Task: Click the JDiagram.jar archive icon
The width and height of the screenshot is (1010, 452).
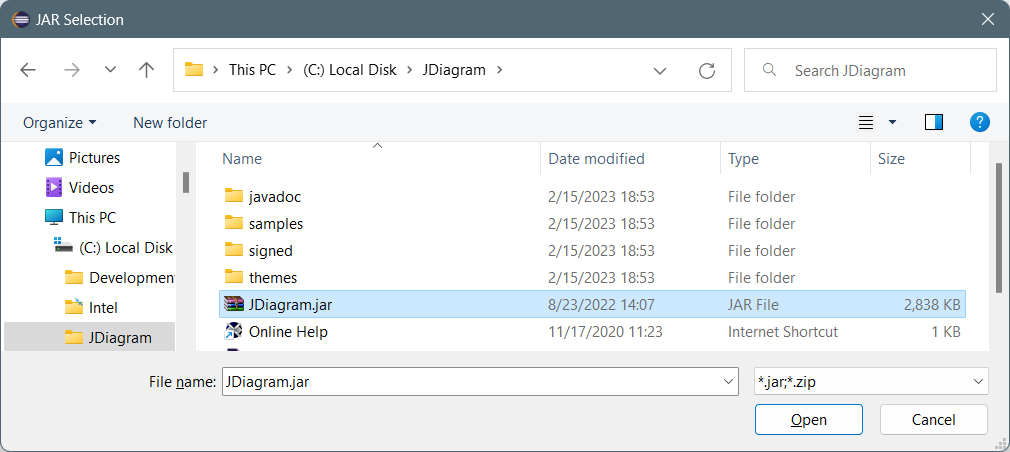Action: tap(234, 305)
